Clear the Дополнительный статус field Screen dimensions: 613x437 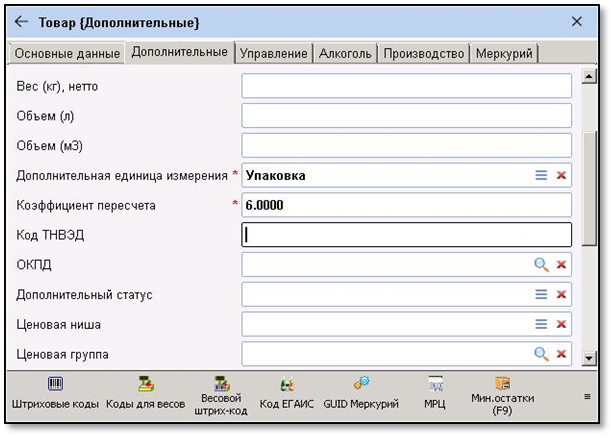coord(561,294)
